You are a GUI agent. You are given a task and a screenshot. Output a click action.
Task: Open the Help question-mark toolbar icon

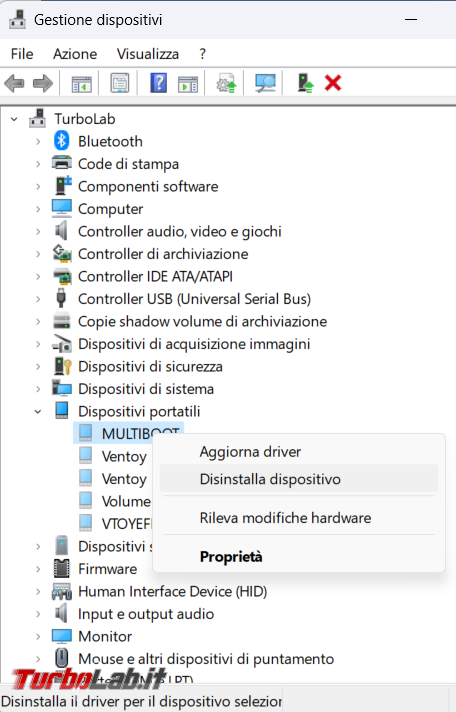[x=159, y=83]
